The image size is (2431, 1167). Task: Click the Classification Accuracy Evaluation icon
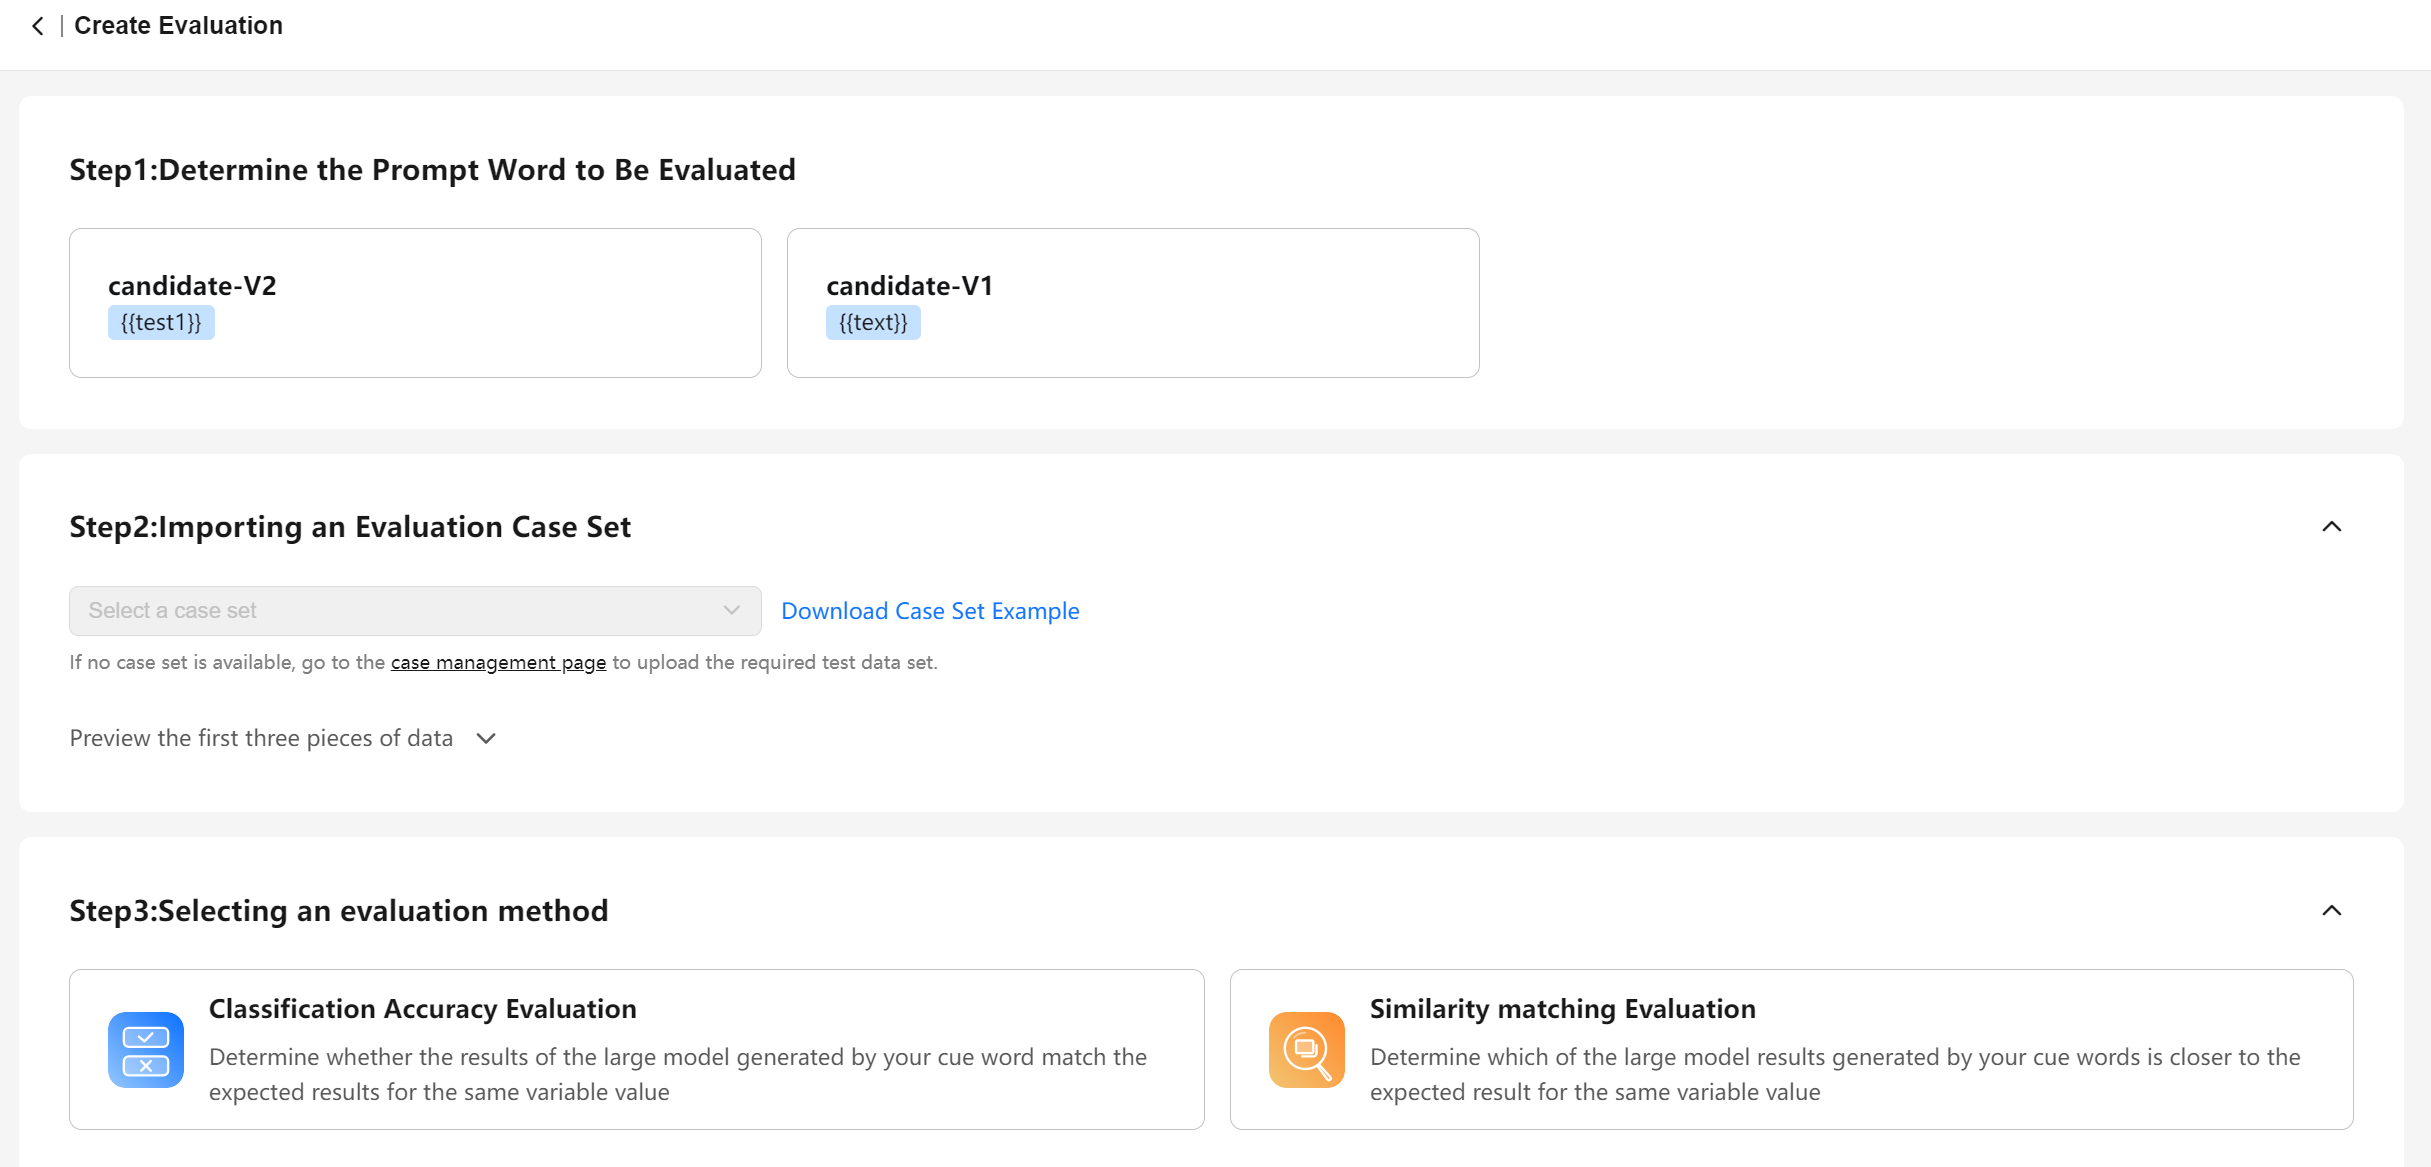click(x=146, y=1050)
